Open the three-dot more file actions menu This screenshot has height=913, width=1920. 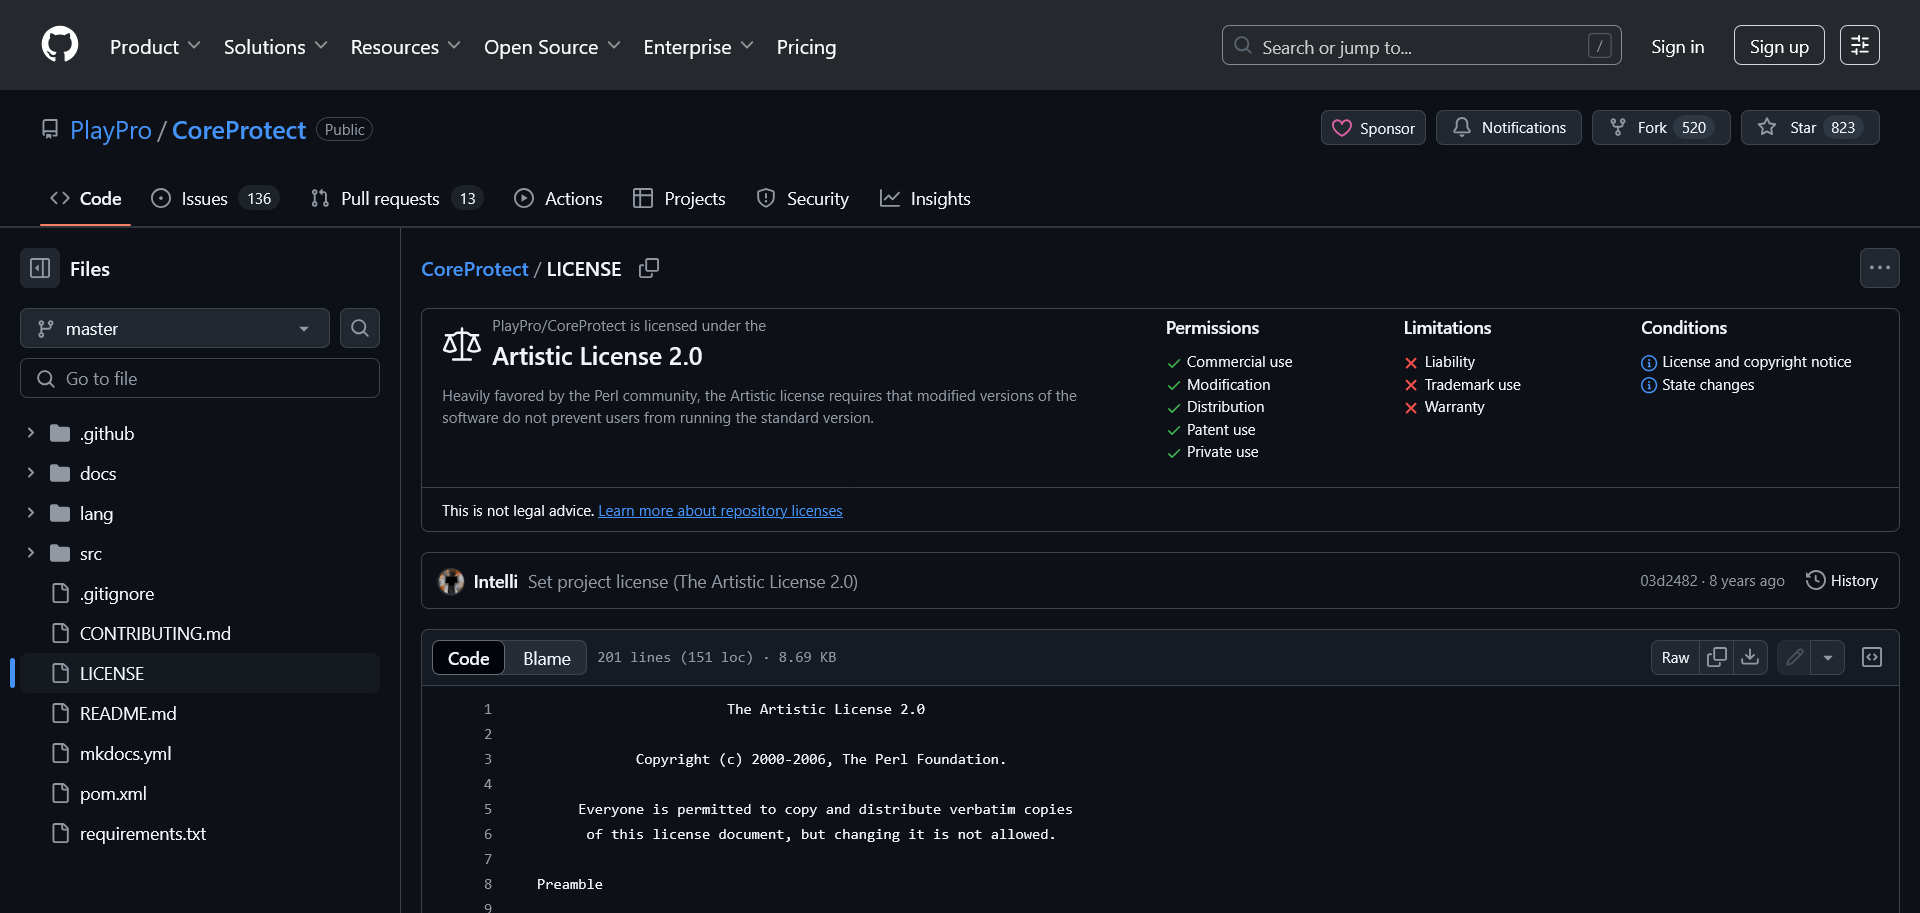coord(1880,268)
